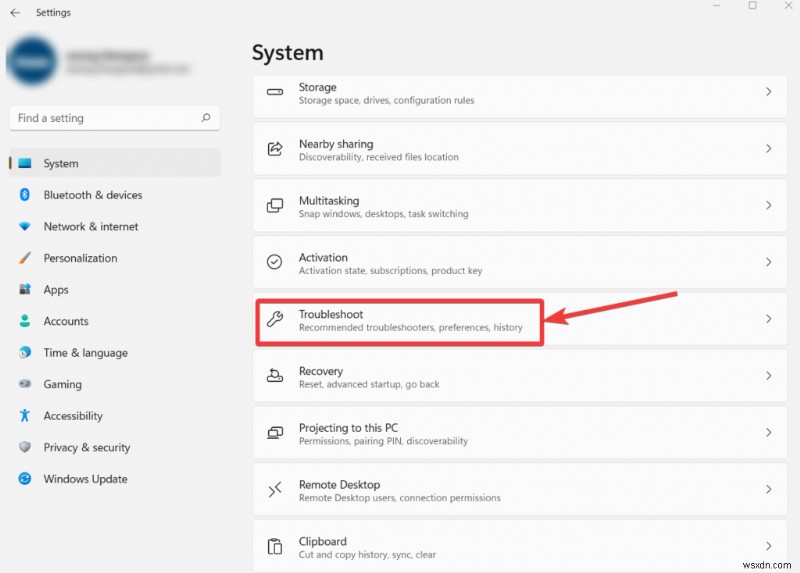The width and height of the screenshot is (800, 573).
Task: Click the Personalization paintbrush icon
Action: click(24, 258)
